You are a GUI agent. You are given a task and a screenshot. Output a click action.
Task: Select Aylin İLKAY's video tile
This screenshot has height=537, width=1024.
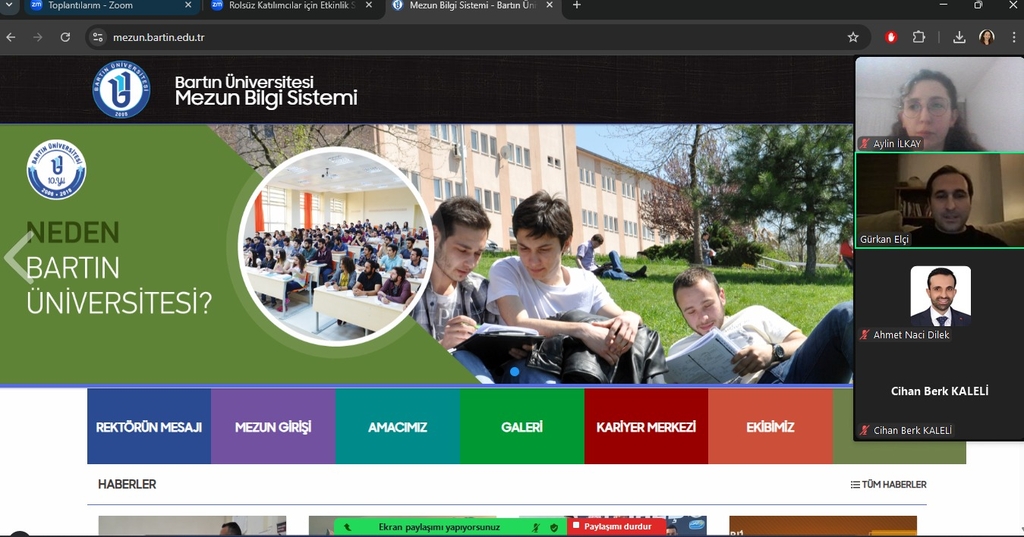940,104
